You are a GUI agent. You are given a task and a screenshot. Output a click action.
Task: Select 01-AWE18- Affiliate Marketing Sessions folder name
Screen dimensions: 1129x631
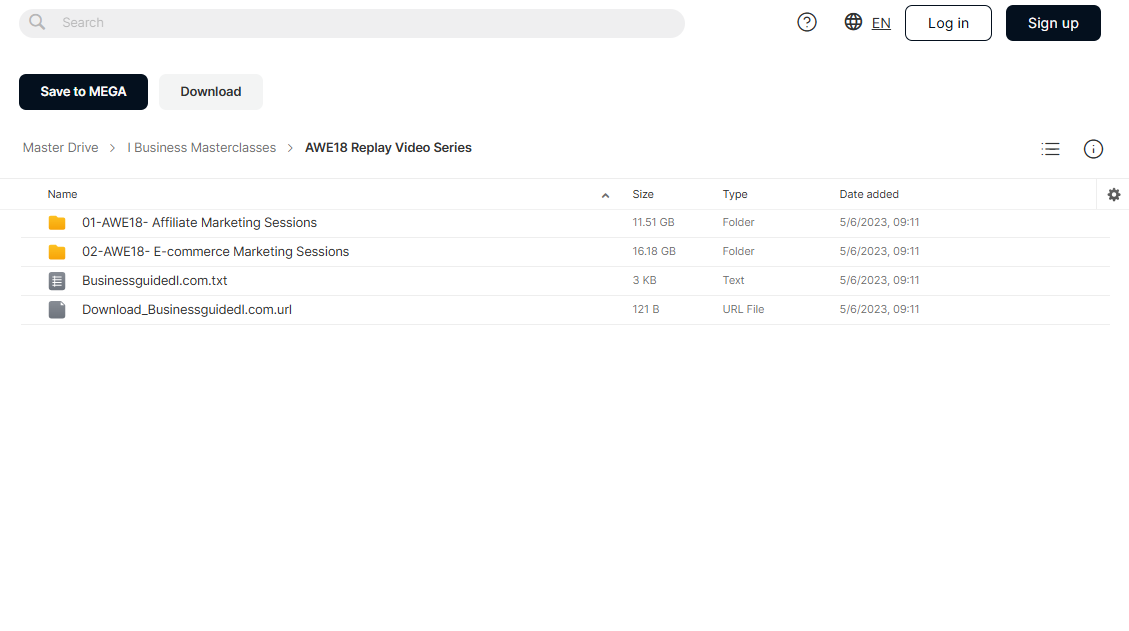[199, 223]
